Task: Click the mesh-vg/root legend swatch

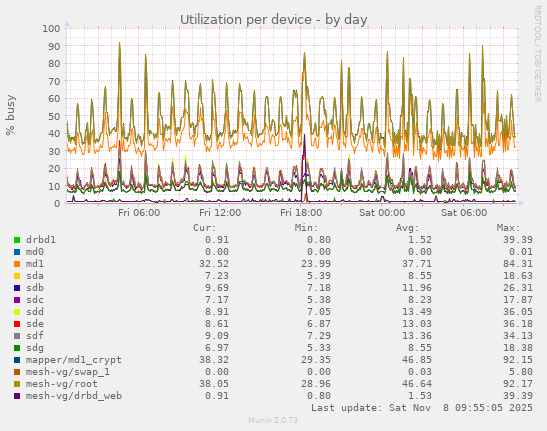Action: click(17, 384)
